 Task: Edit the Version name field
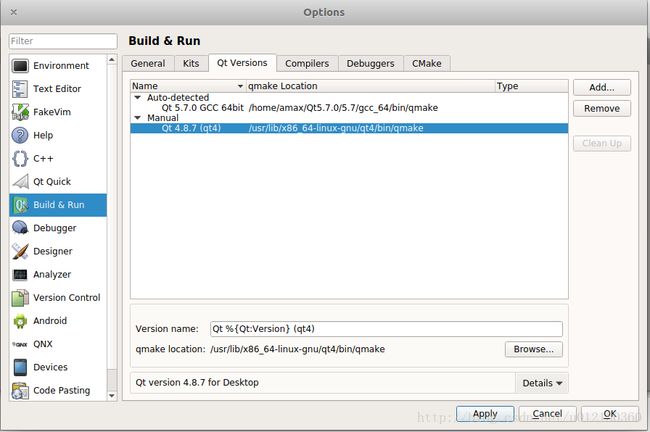tap(386, 329)
